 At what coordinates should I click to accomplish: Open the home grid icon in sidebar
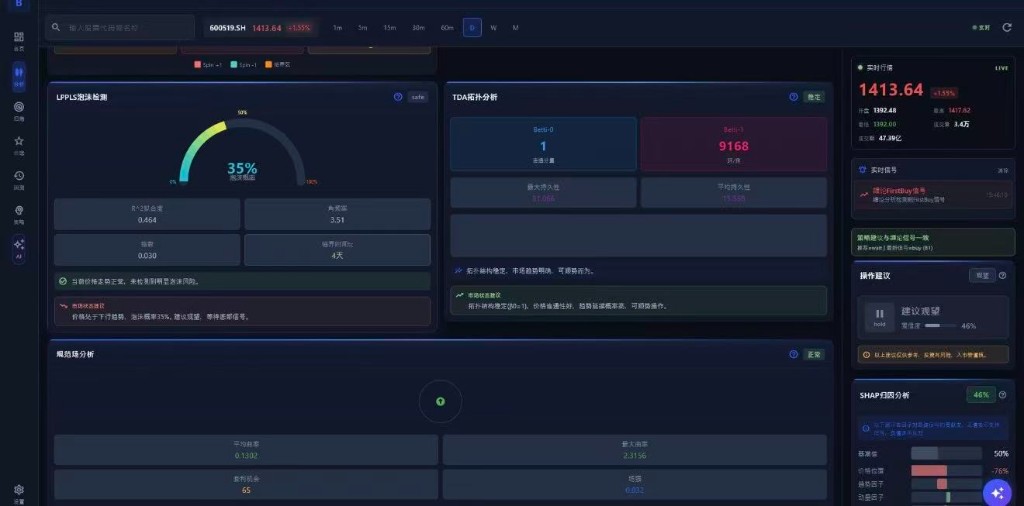point(19,37)
